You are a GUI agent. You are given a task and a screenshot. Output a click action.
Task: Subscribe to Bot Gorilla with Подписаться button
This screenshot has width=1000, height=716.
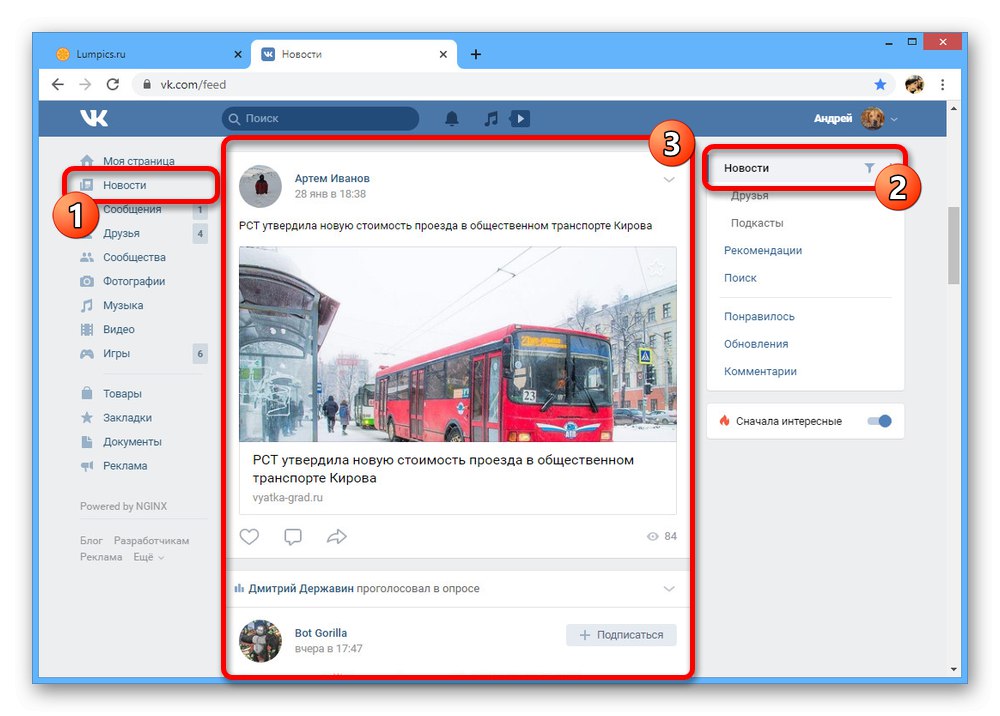click(621, 634)
